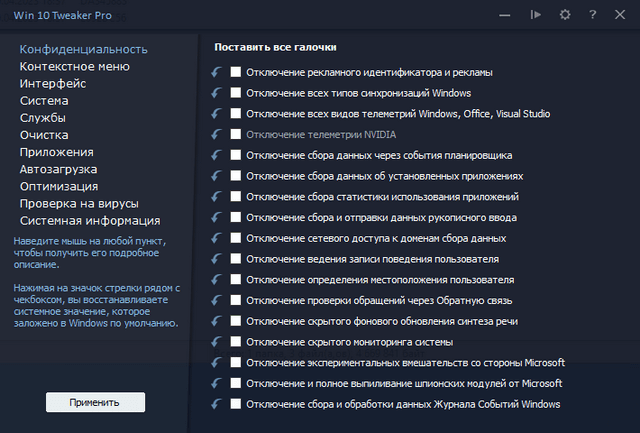
Task: Click restore arrow for скрытого мониторинга системы
Action: (x=216, y=342)
